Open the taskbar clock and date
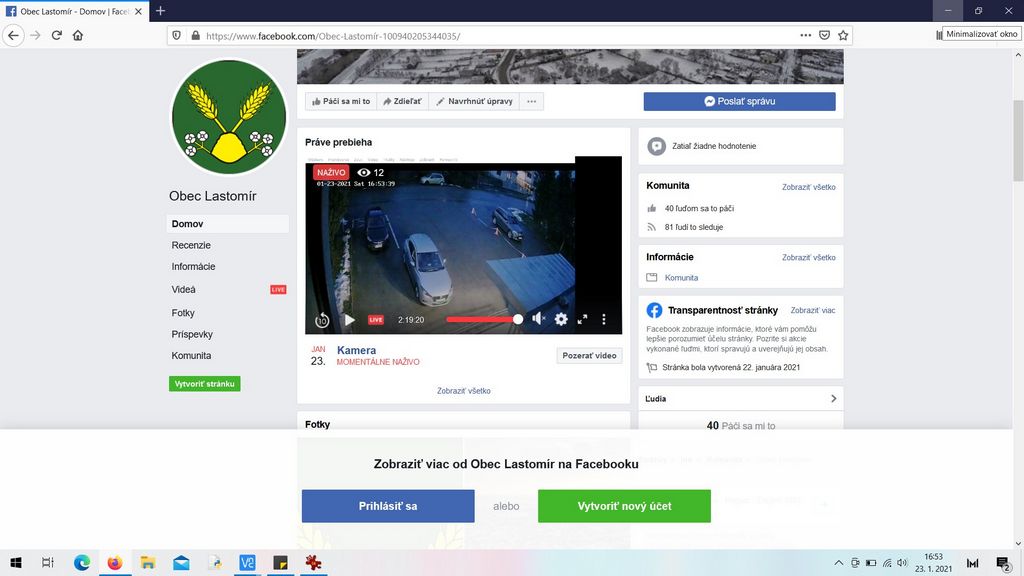 tap(933, 563)
